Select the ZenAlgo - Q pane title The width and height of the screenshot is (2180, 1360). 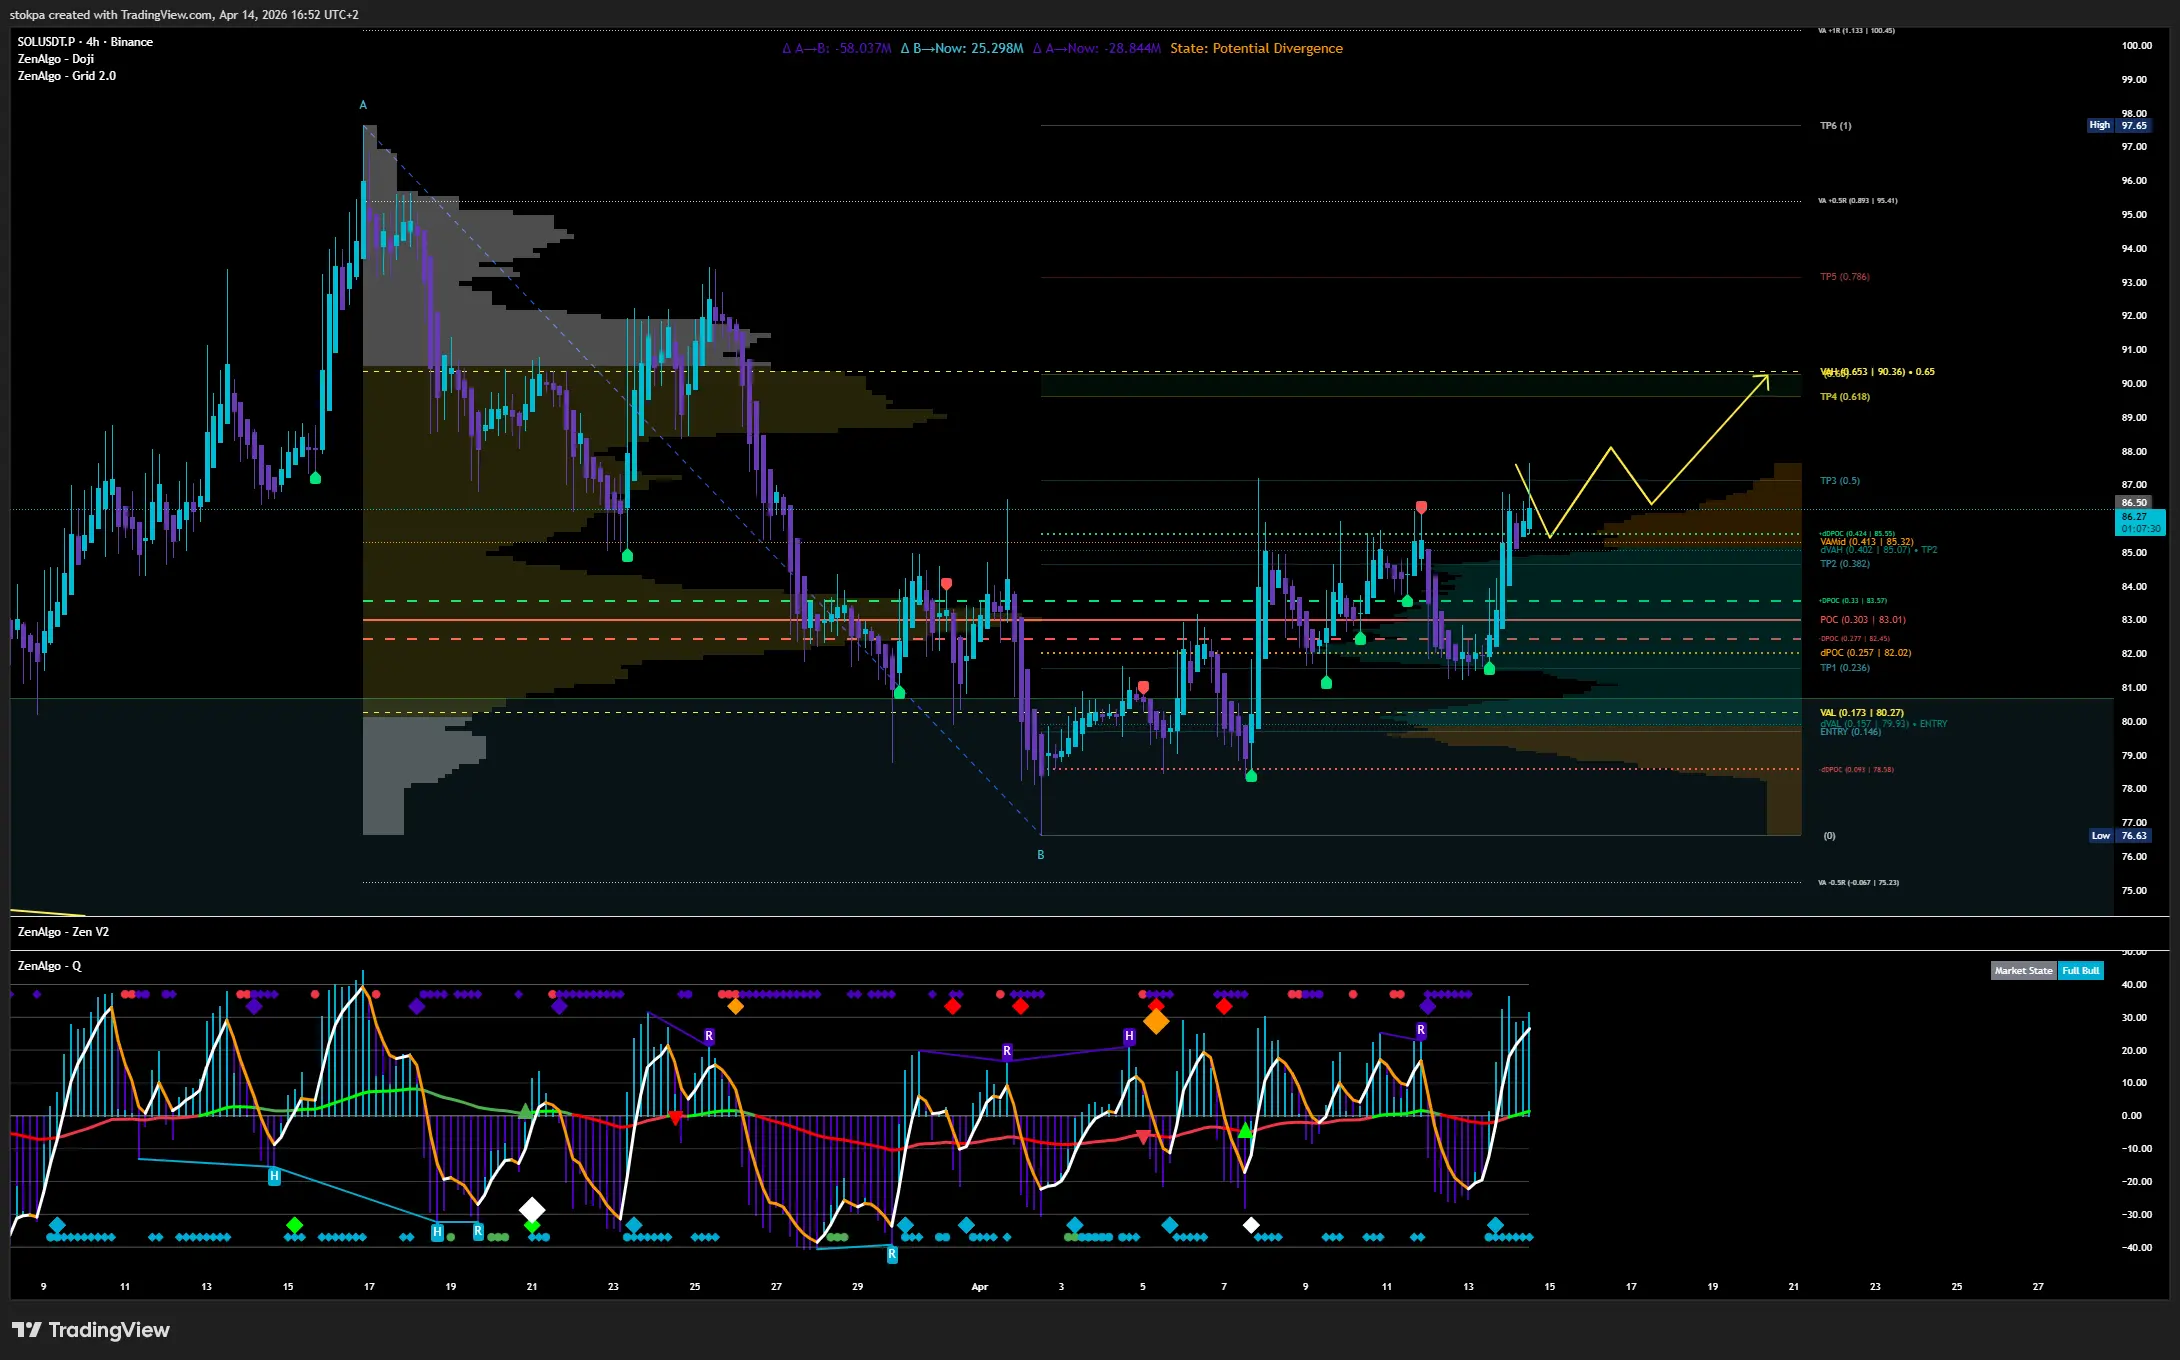tap(50, 966)
